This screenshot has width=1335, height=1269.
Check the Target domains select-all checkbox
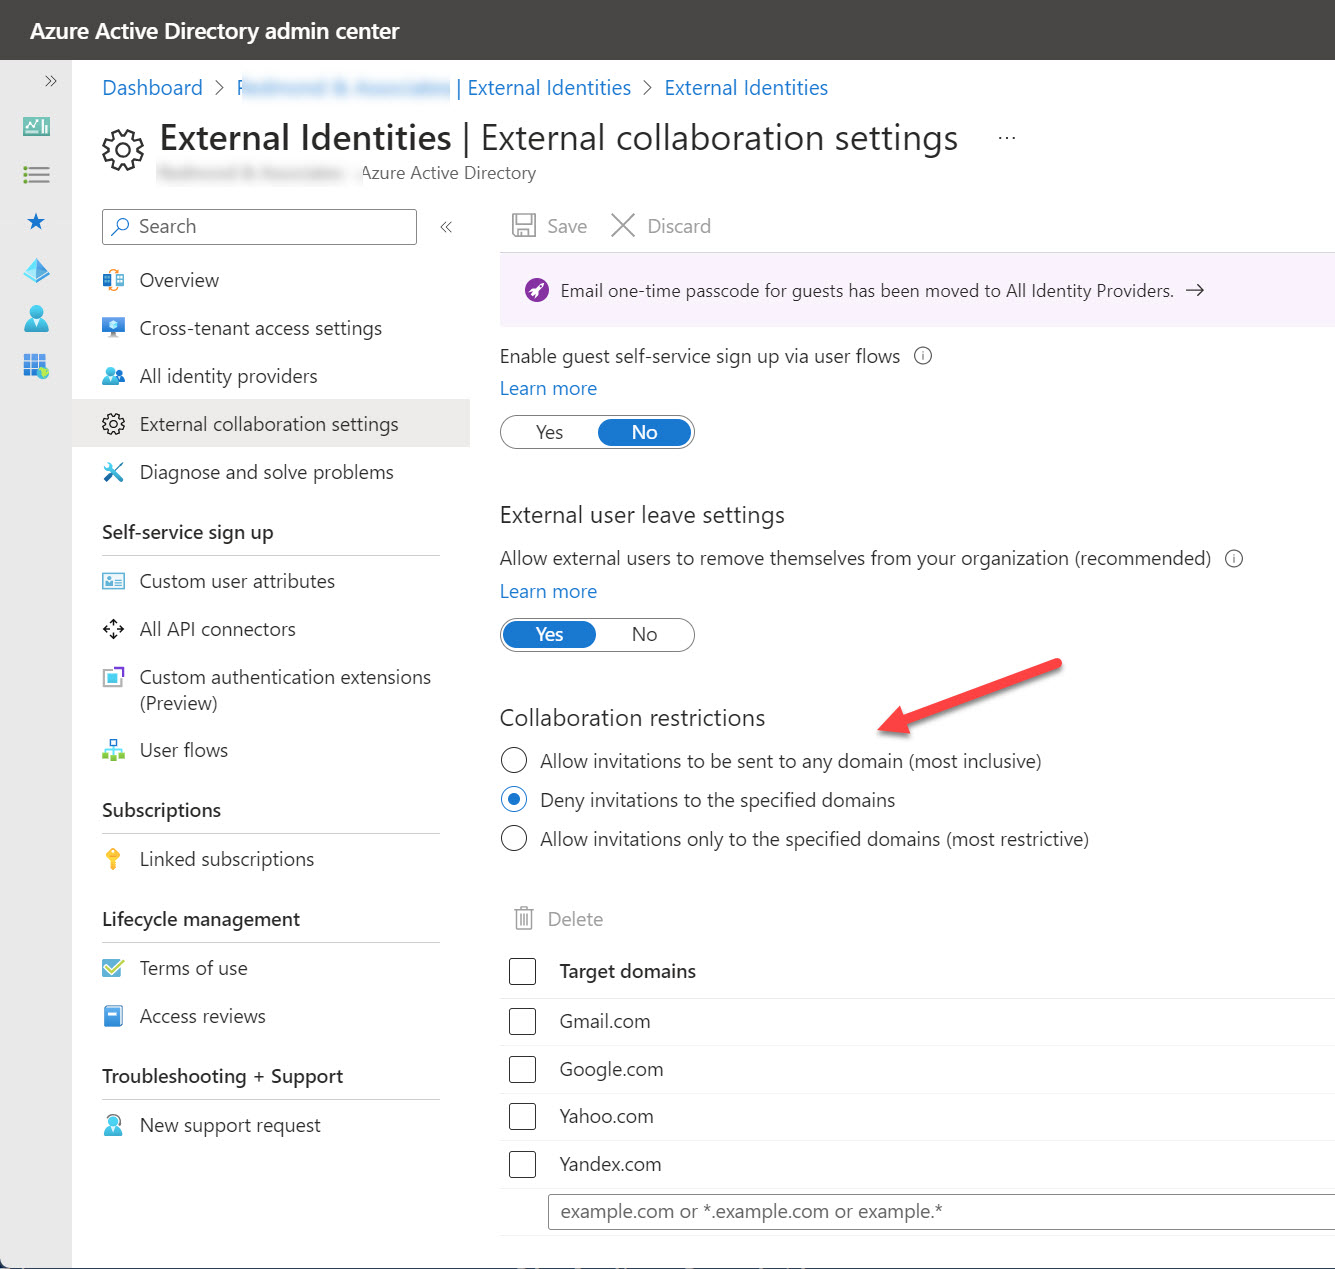[x=523, y=971]
